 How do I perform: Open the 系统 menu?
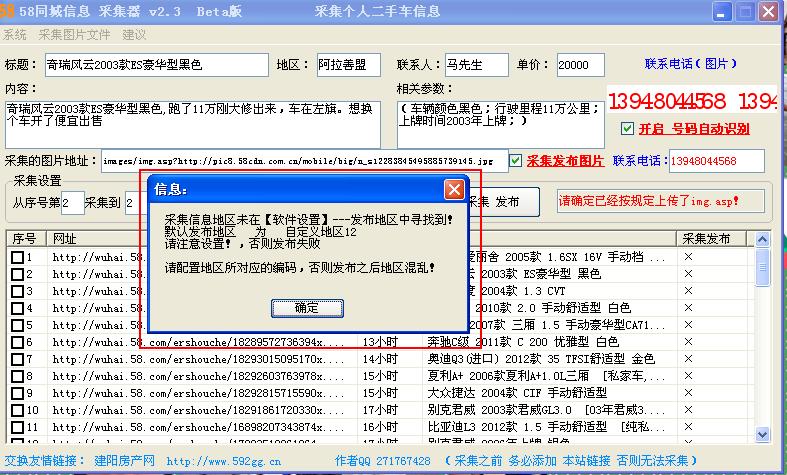(x=15, y=34)
